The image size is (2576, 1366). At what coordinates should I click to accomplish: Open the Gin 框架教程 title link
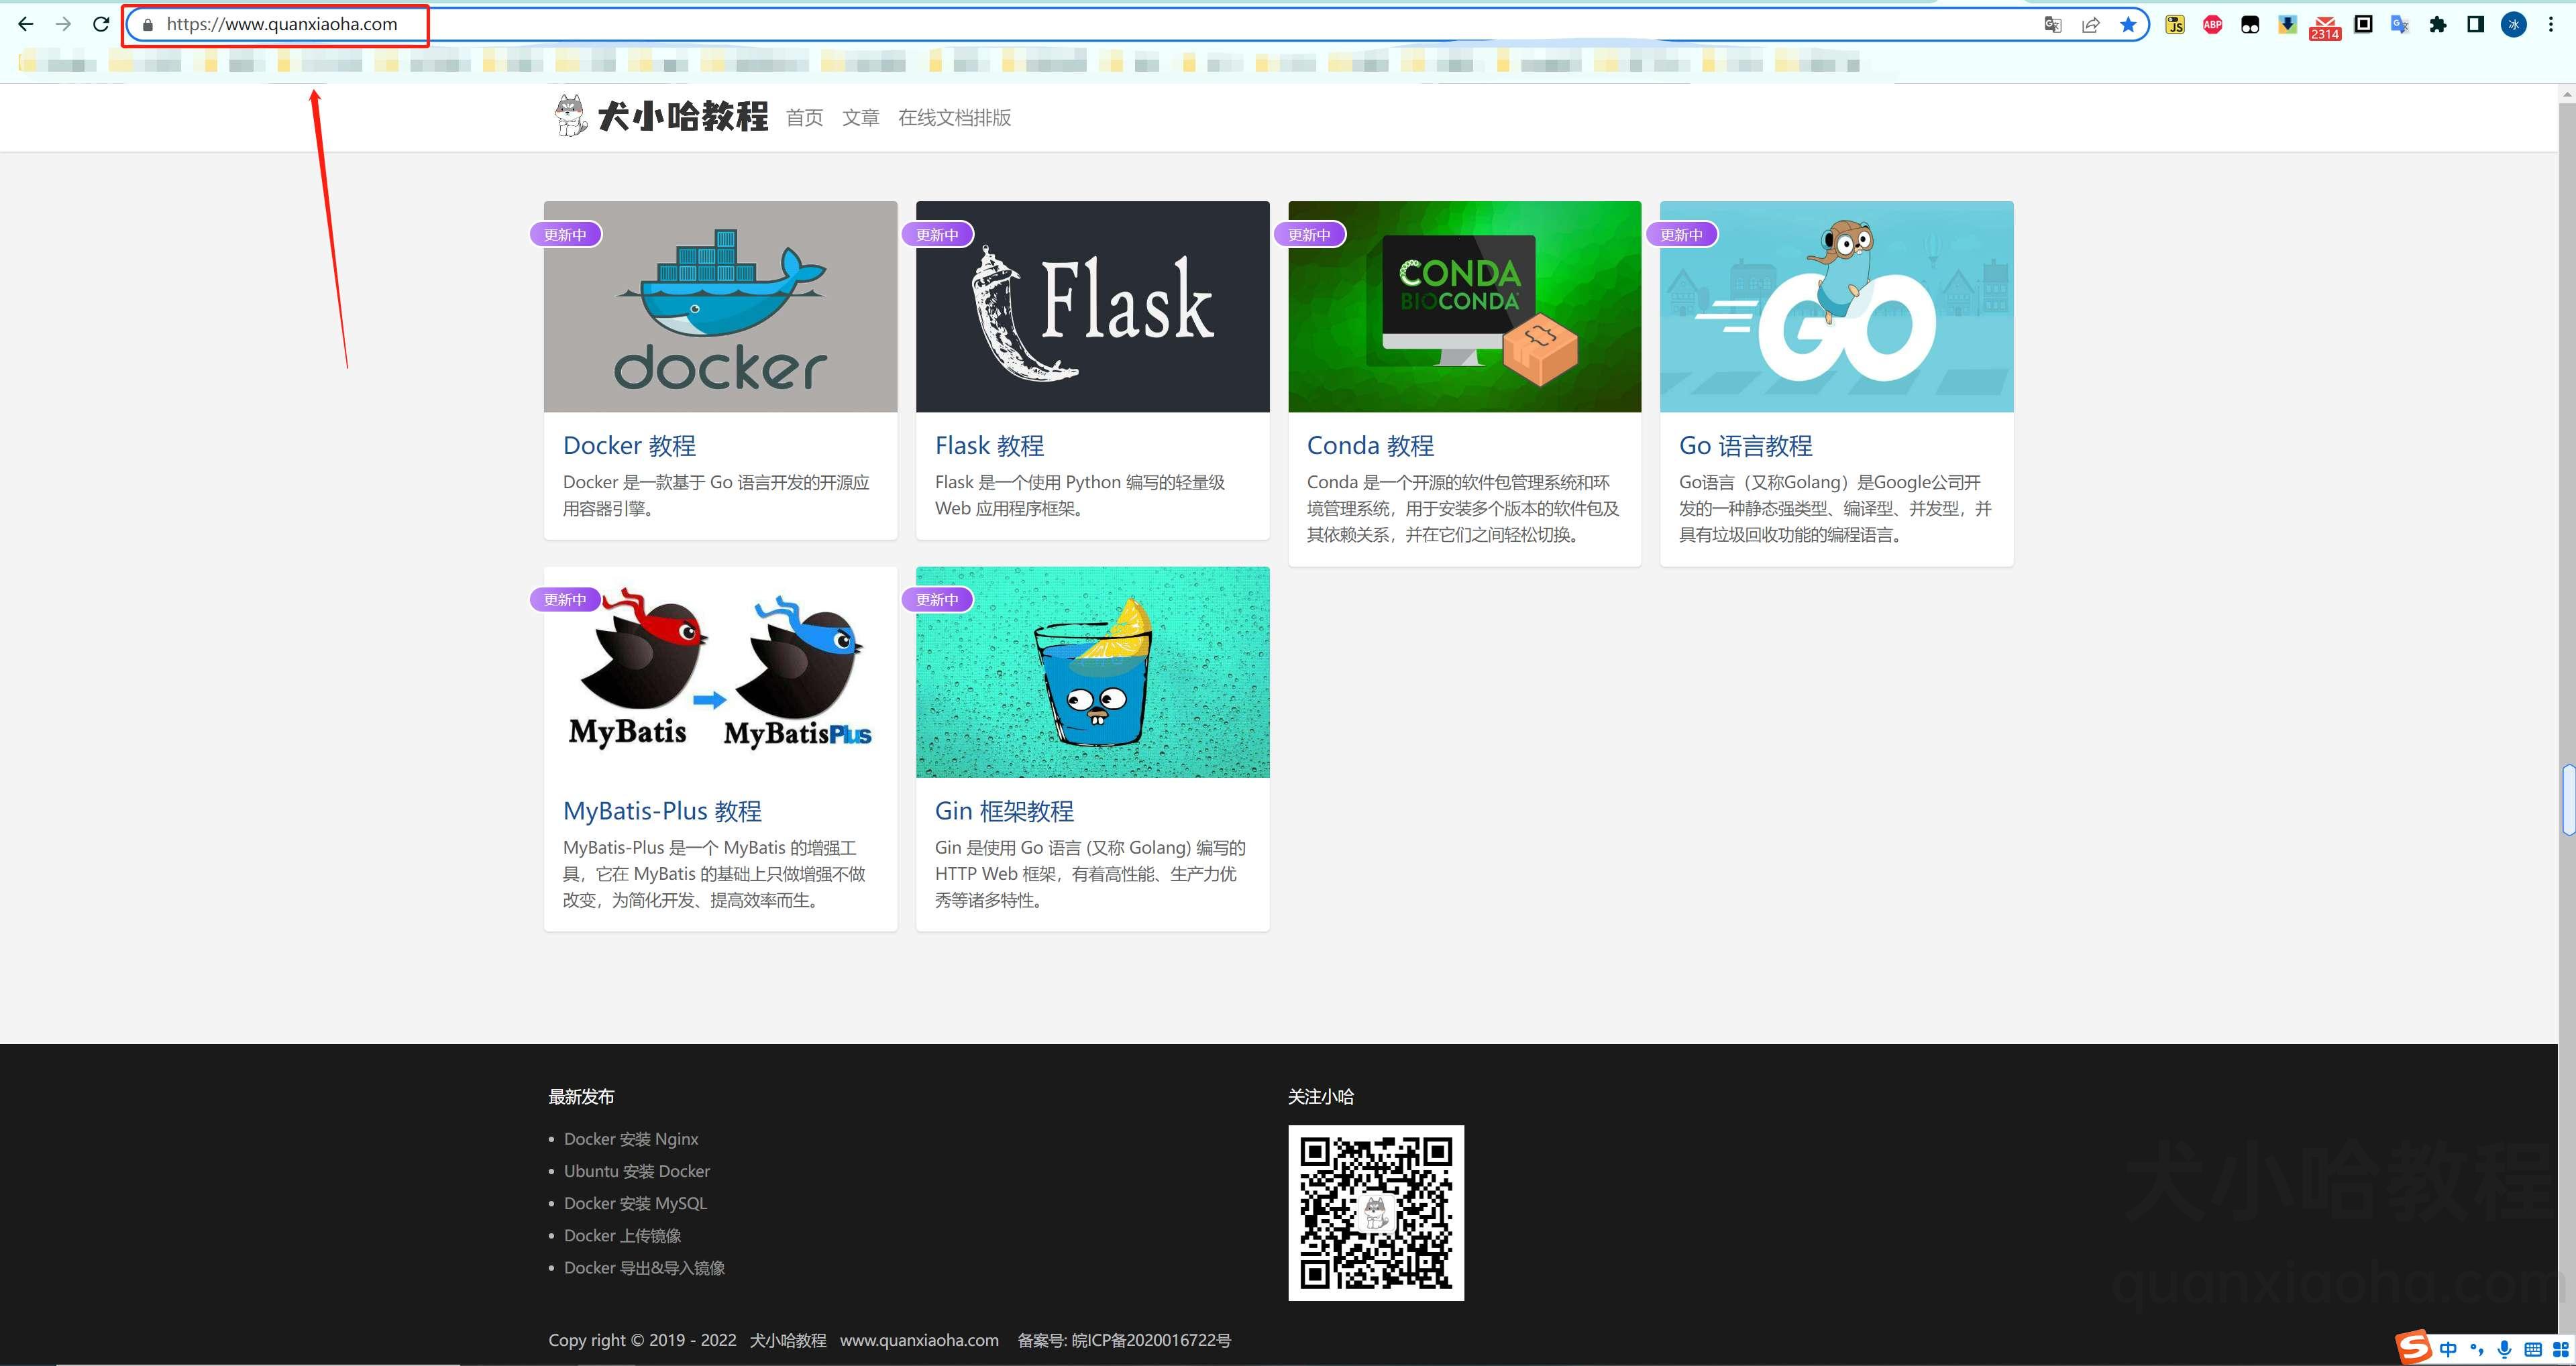(1005, 810)
